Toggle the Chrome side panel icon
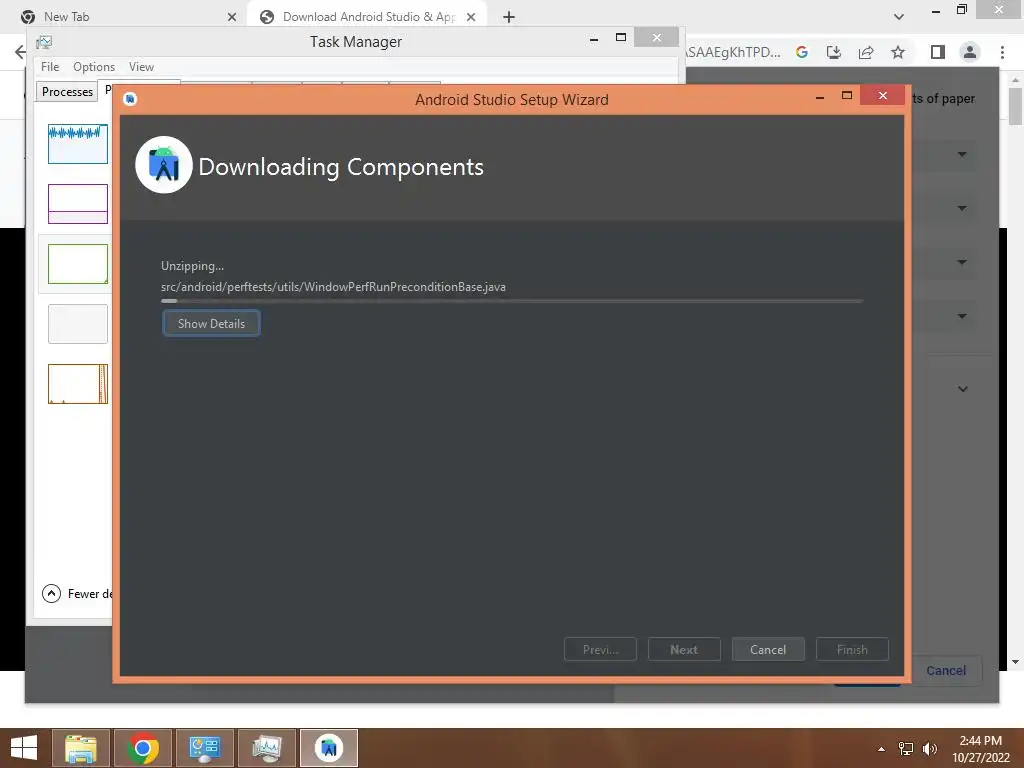Viewport: 1024px width, 768px height. (938, 52)
